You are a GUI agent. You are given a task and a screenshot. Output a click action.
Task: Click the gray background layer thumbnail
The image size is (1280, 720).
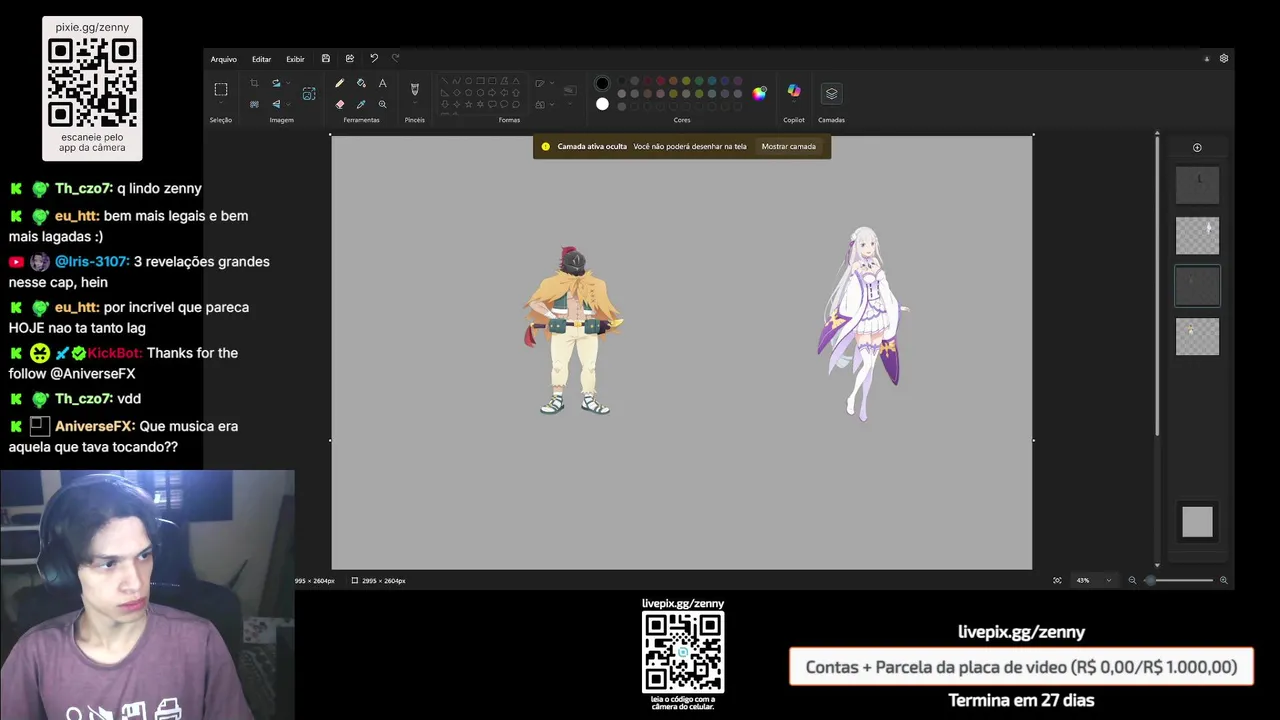pos(1197,522)
